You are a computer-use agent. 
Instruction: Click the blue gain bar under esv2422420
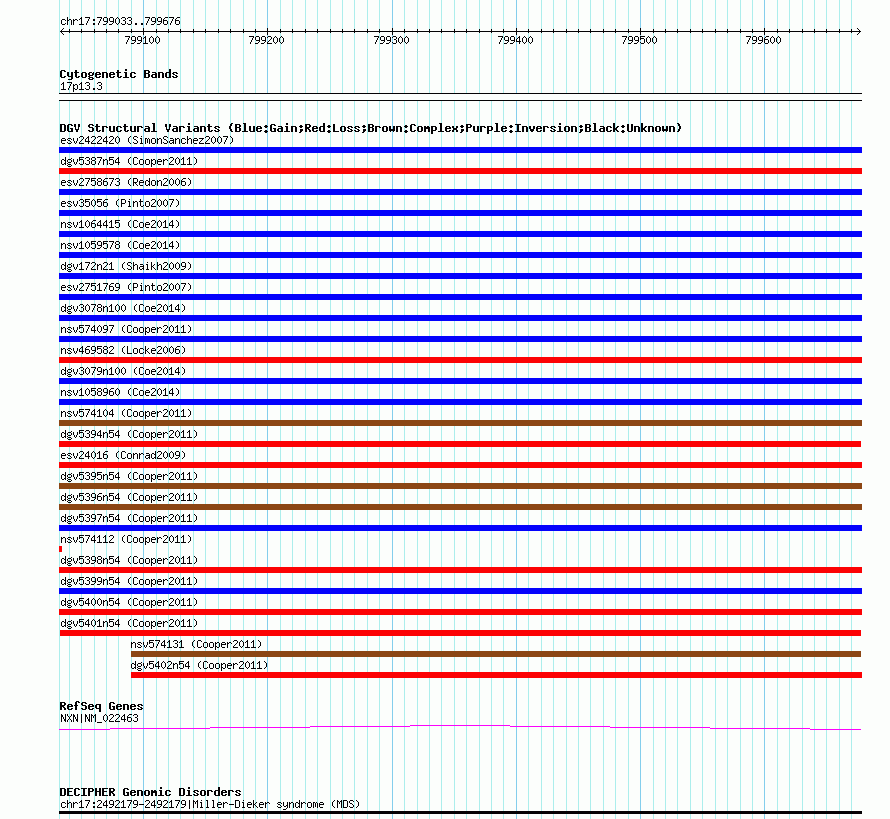[x=460, y=150]
